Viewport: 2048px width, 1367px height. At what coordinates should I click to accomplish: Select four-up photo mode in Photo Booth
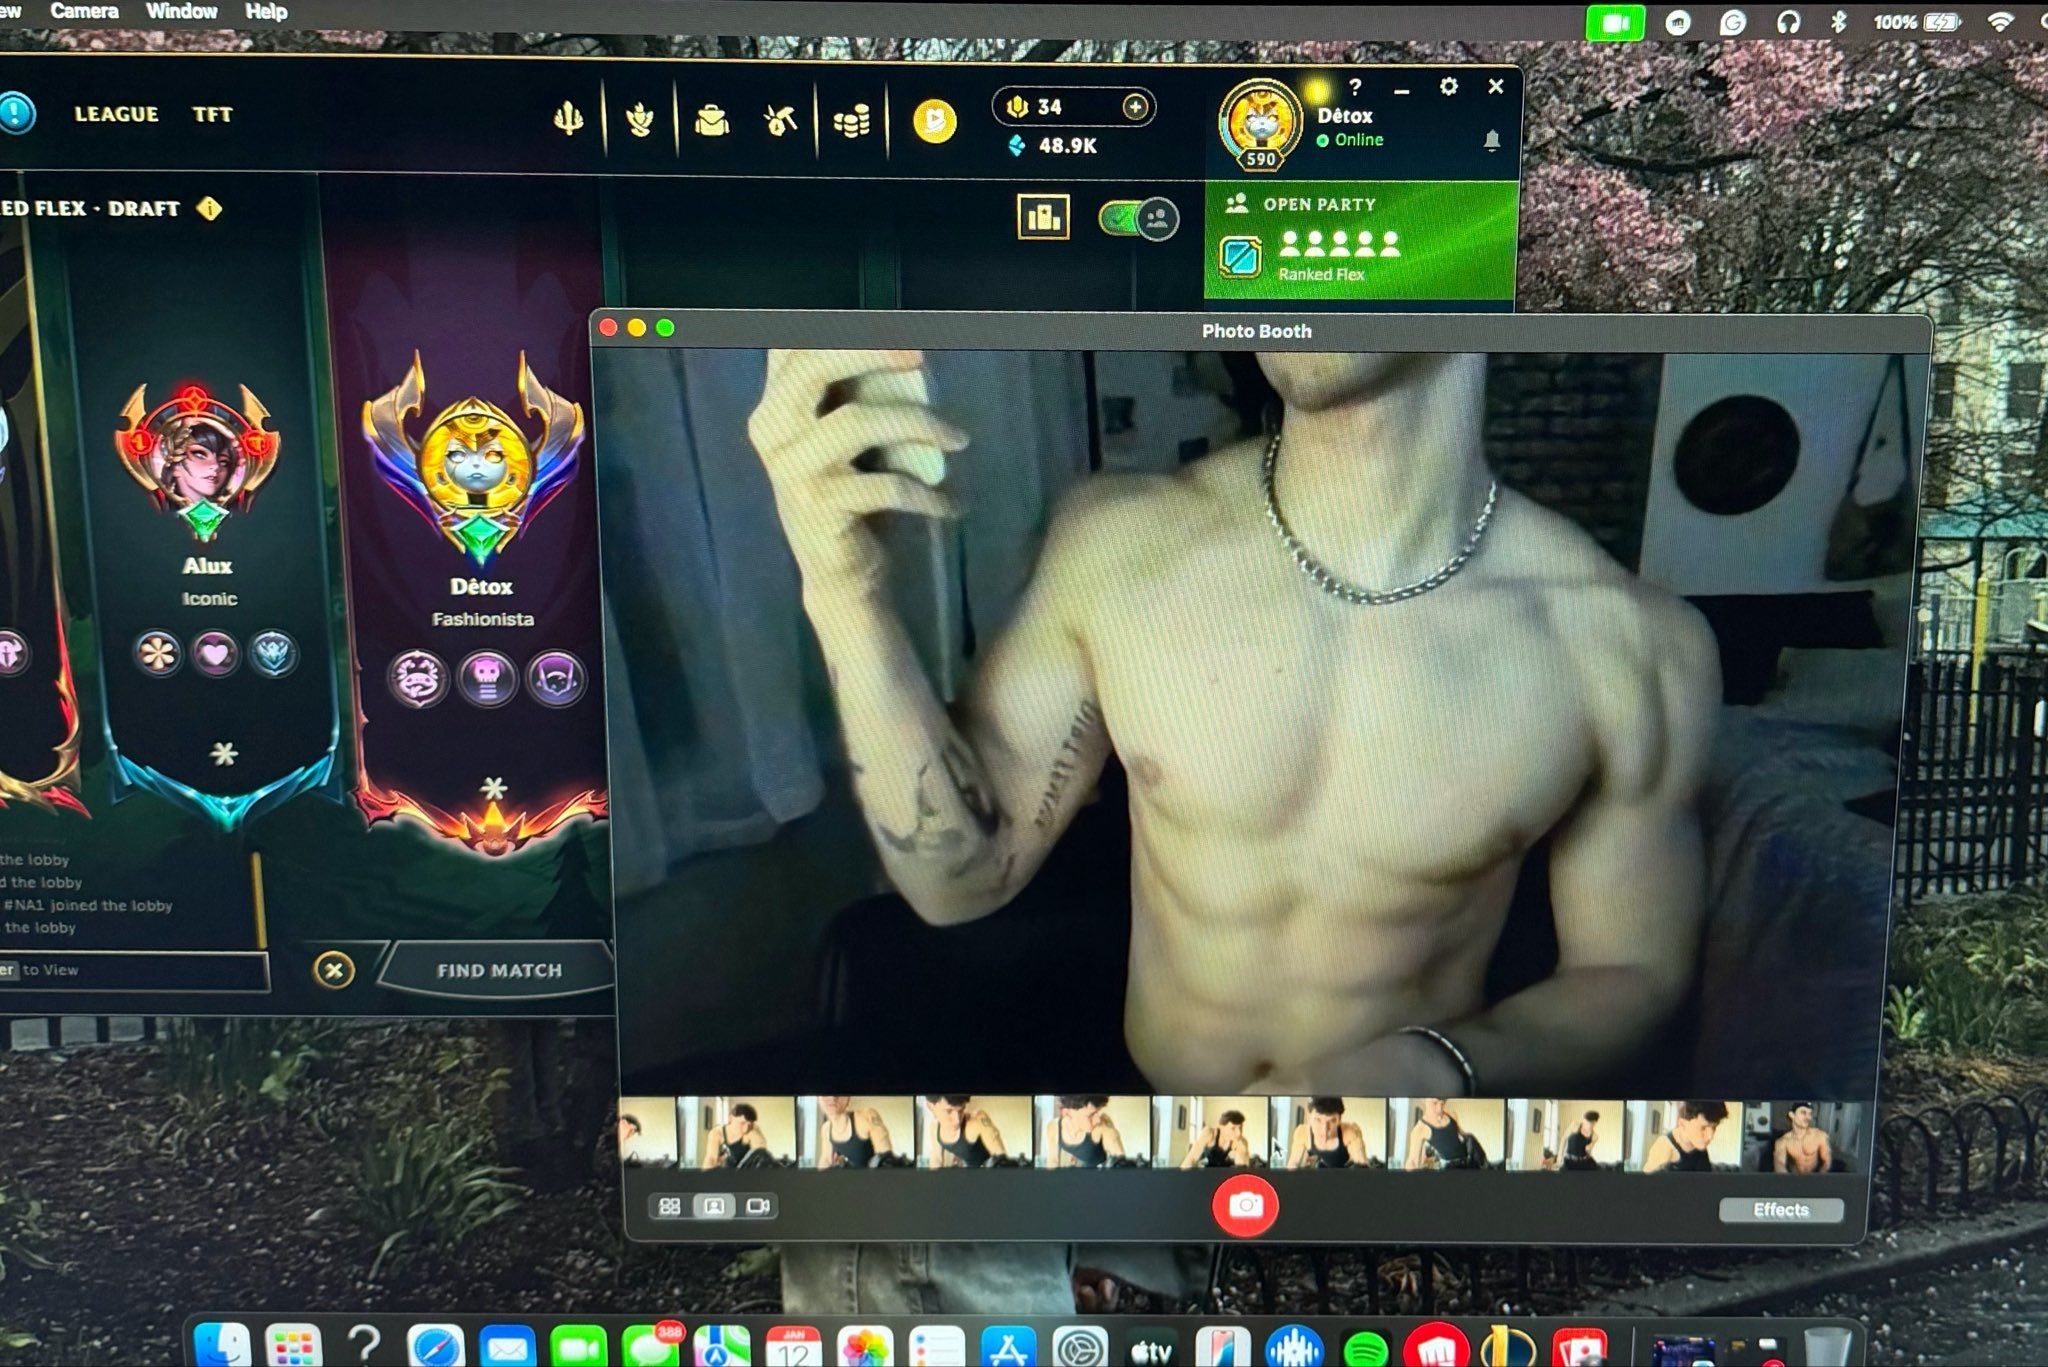[670, 1206]
